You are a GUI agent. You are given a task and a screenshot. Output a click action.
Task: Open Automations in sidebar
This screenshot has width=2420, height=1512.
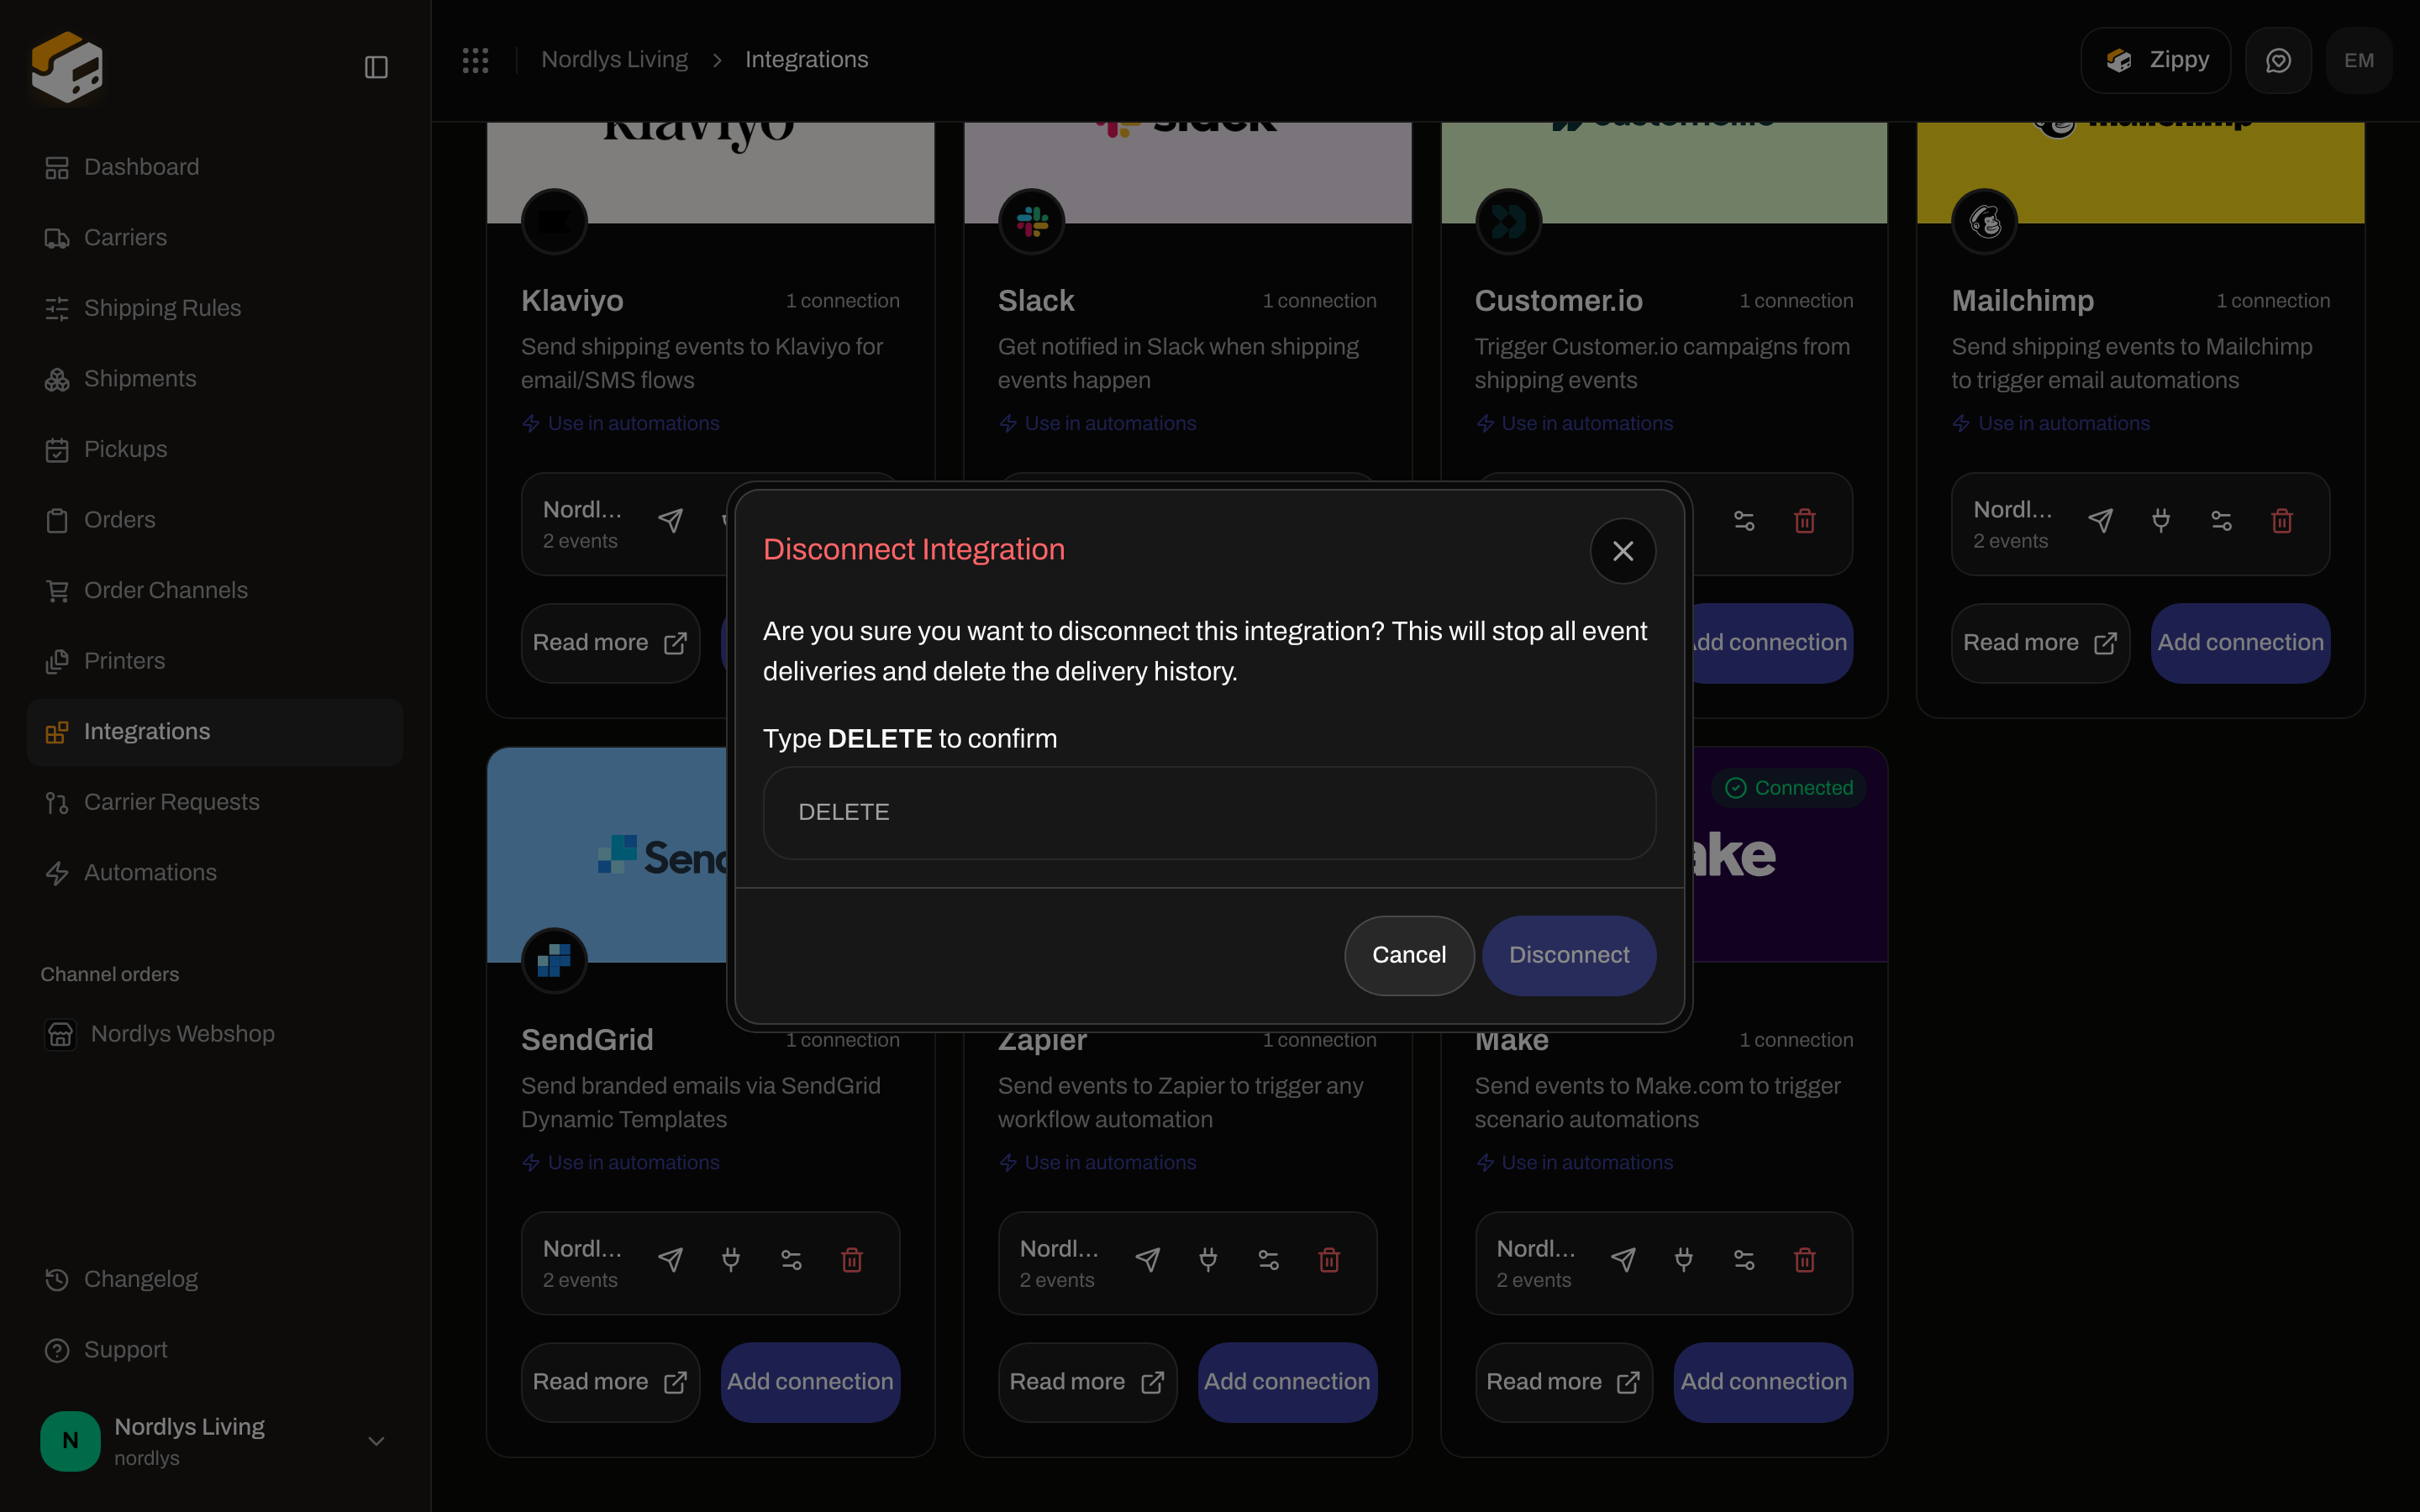coord(215,873)
